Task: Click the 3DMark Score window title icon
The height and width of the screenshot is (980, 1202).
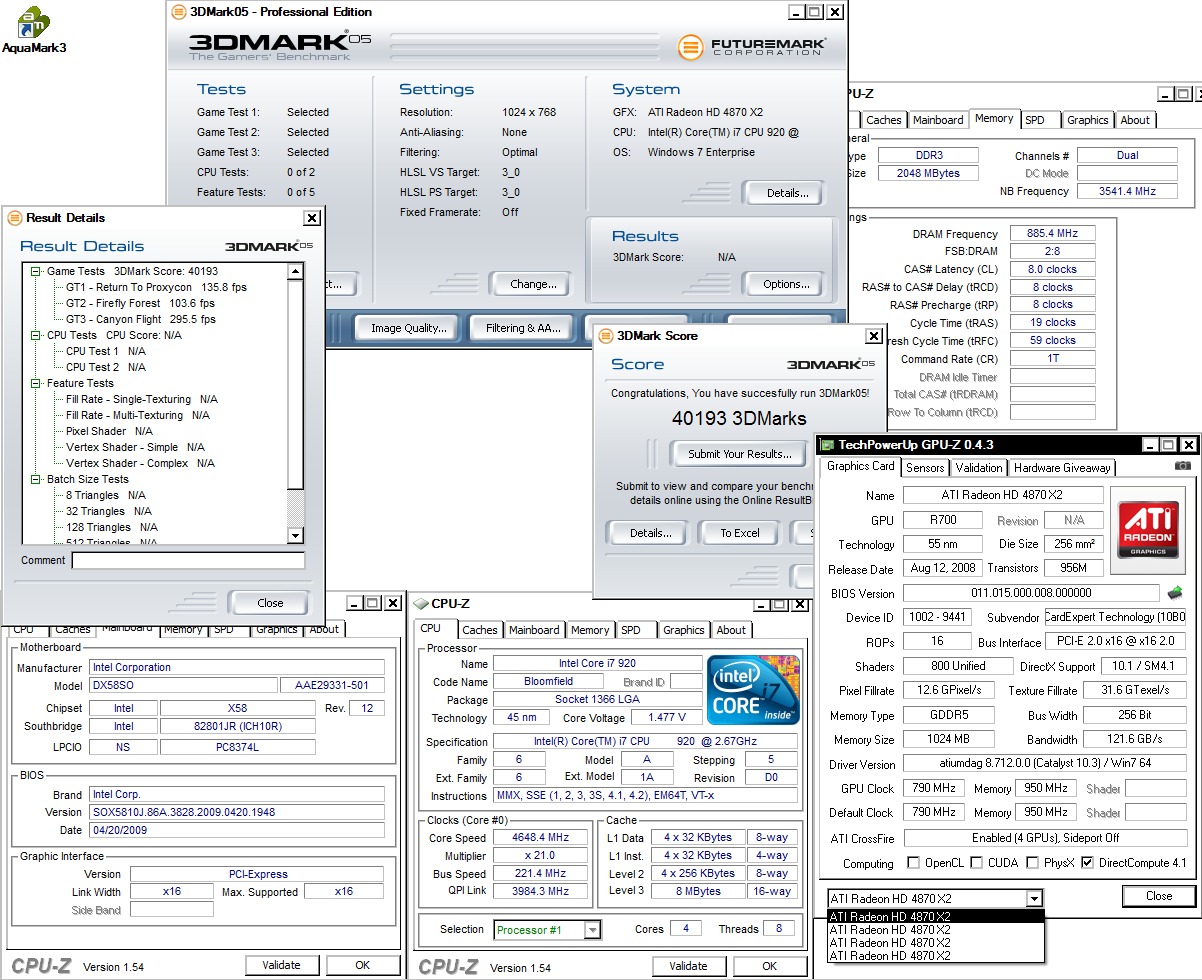Action: pyautogui.click(x=606, y=336)
